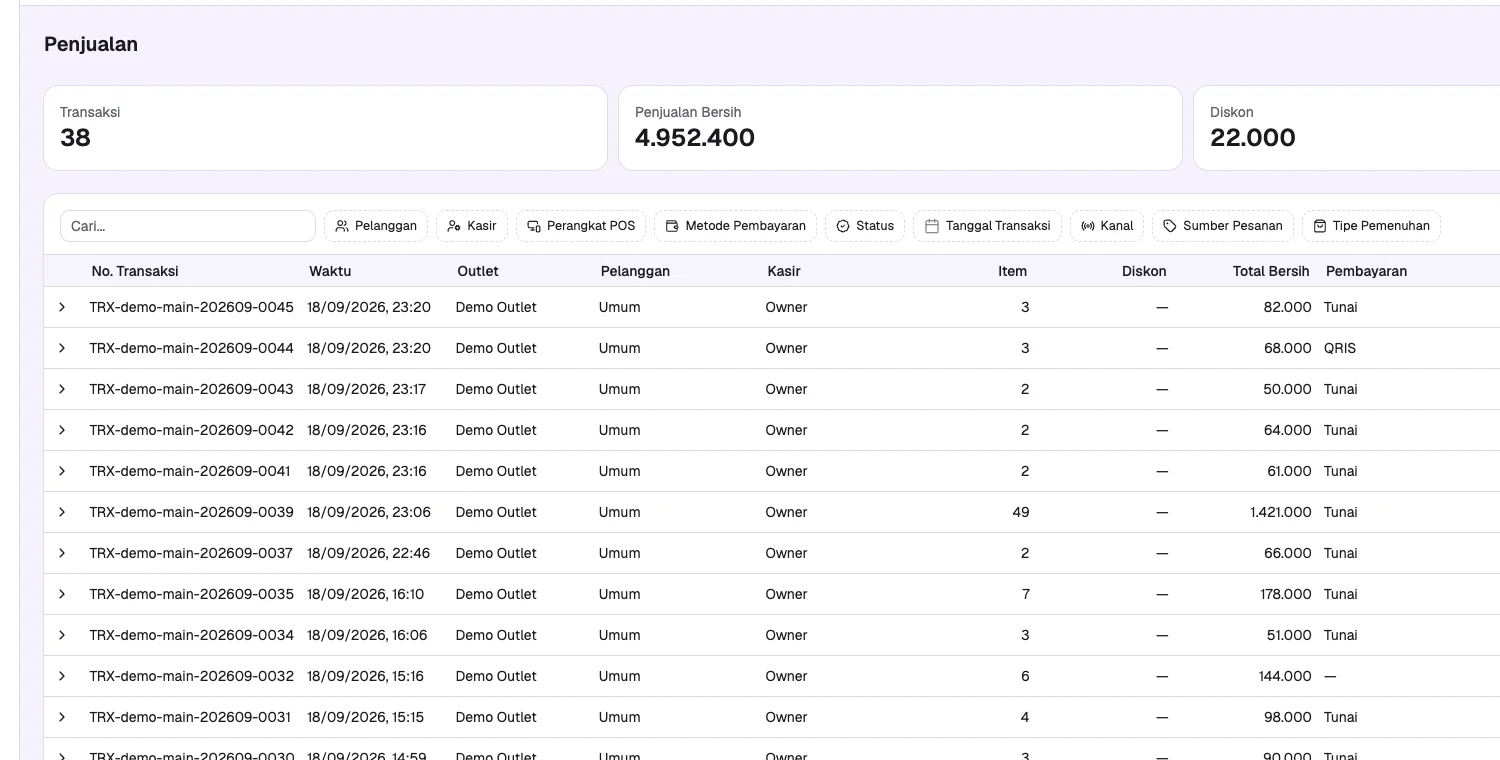Click the Total Bersih column header
The image size is (1500, 760).
[x=1271, y=271]
